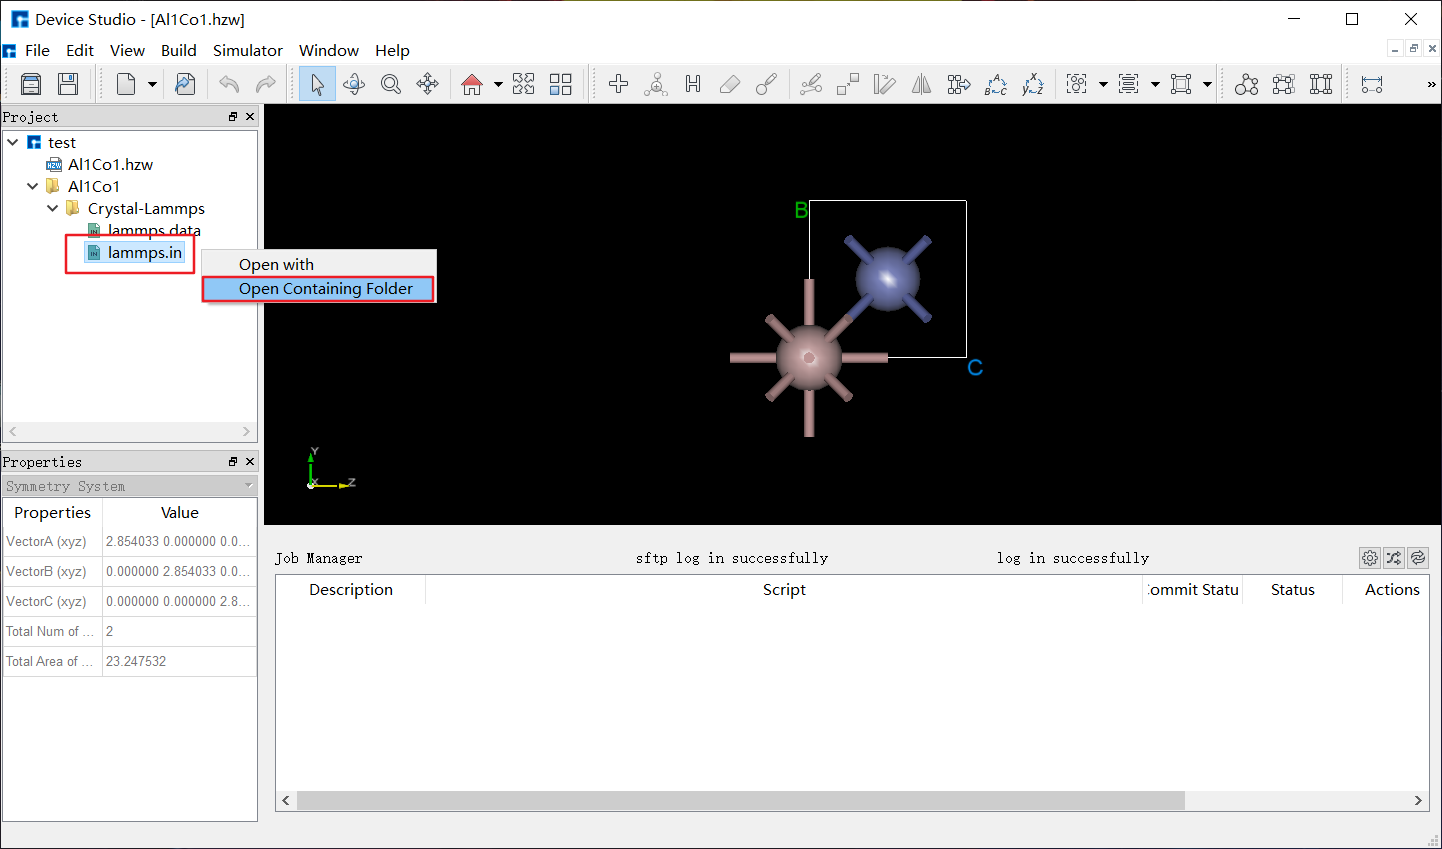1442x849 pixels.
Task: Select the eraser delete tool
Action: [730, 84]
